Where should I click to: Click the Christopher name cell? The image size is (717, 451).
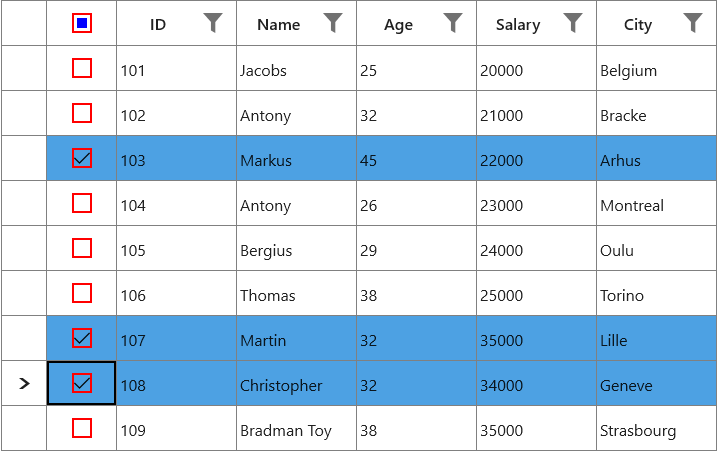(x=281, y=386)
